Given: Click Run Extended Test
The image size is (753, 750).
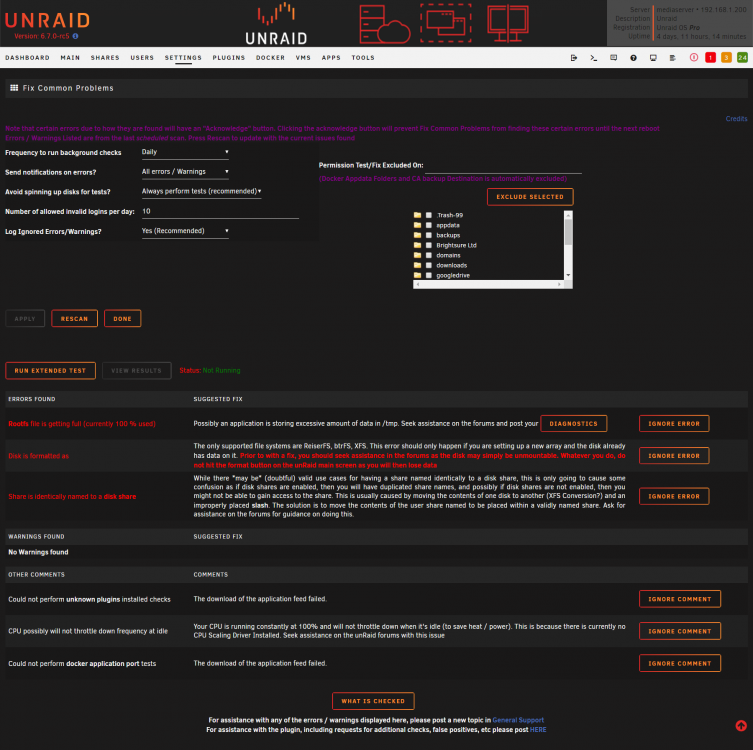Looking at the screenshot, I should [50, 371].
